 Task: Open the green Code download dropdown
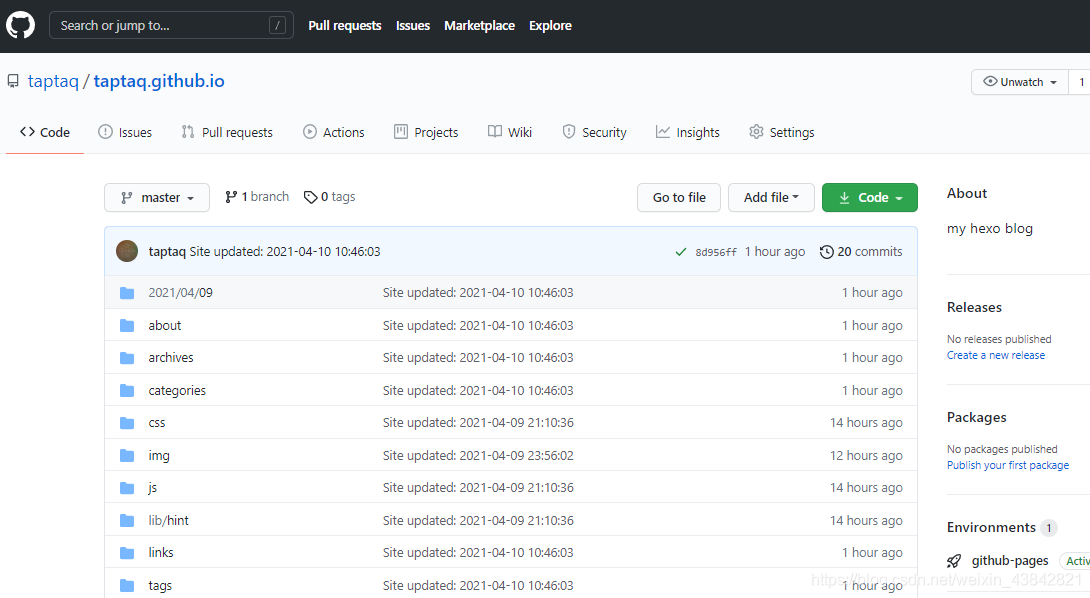[870, 197]
